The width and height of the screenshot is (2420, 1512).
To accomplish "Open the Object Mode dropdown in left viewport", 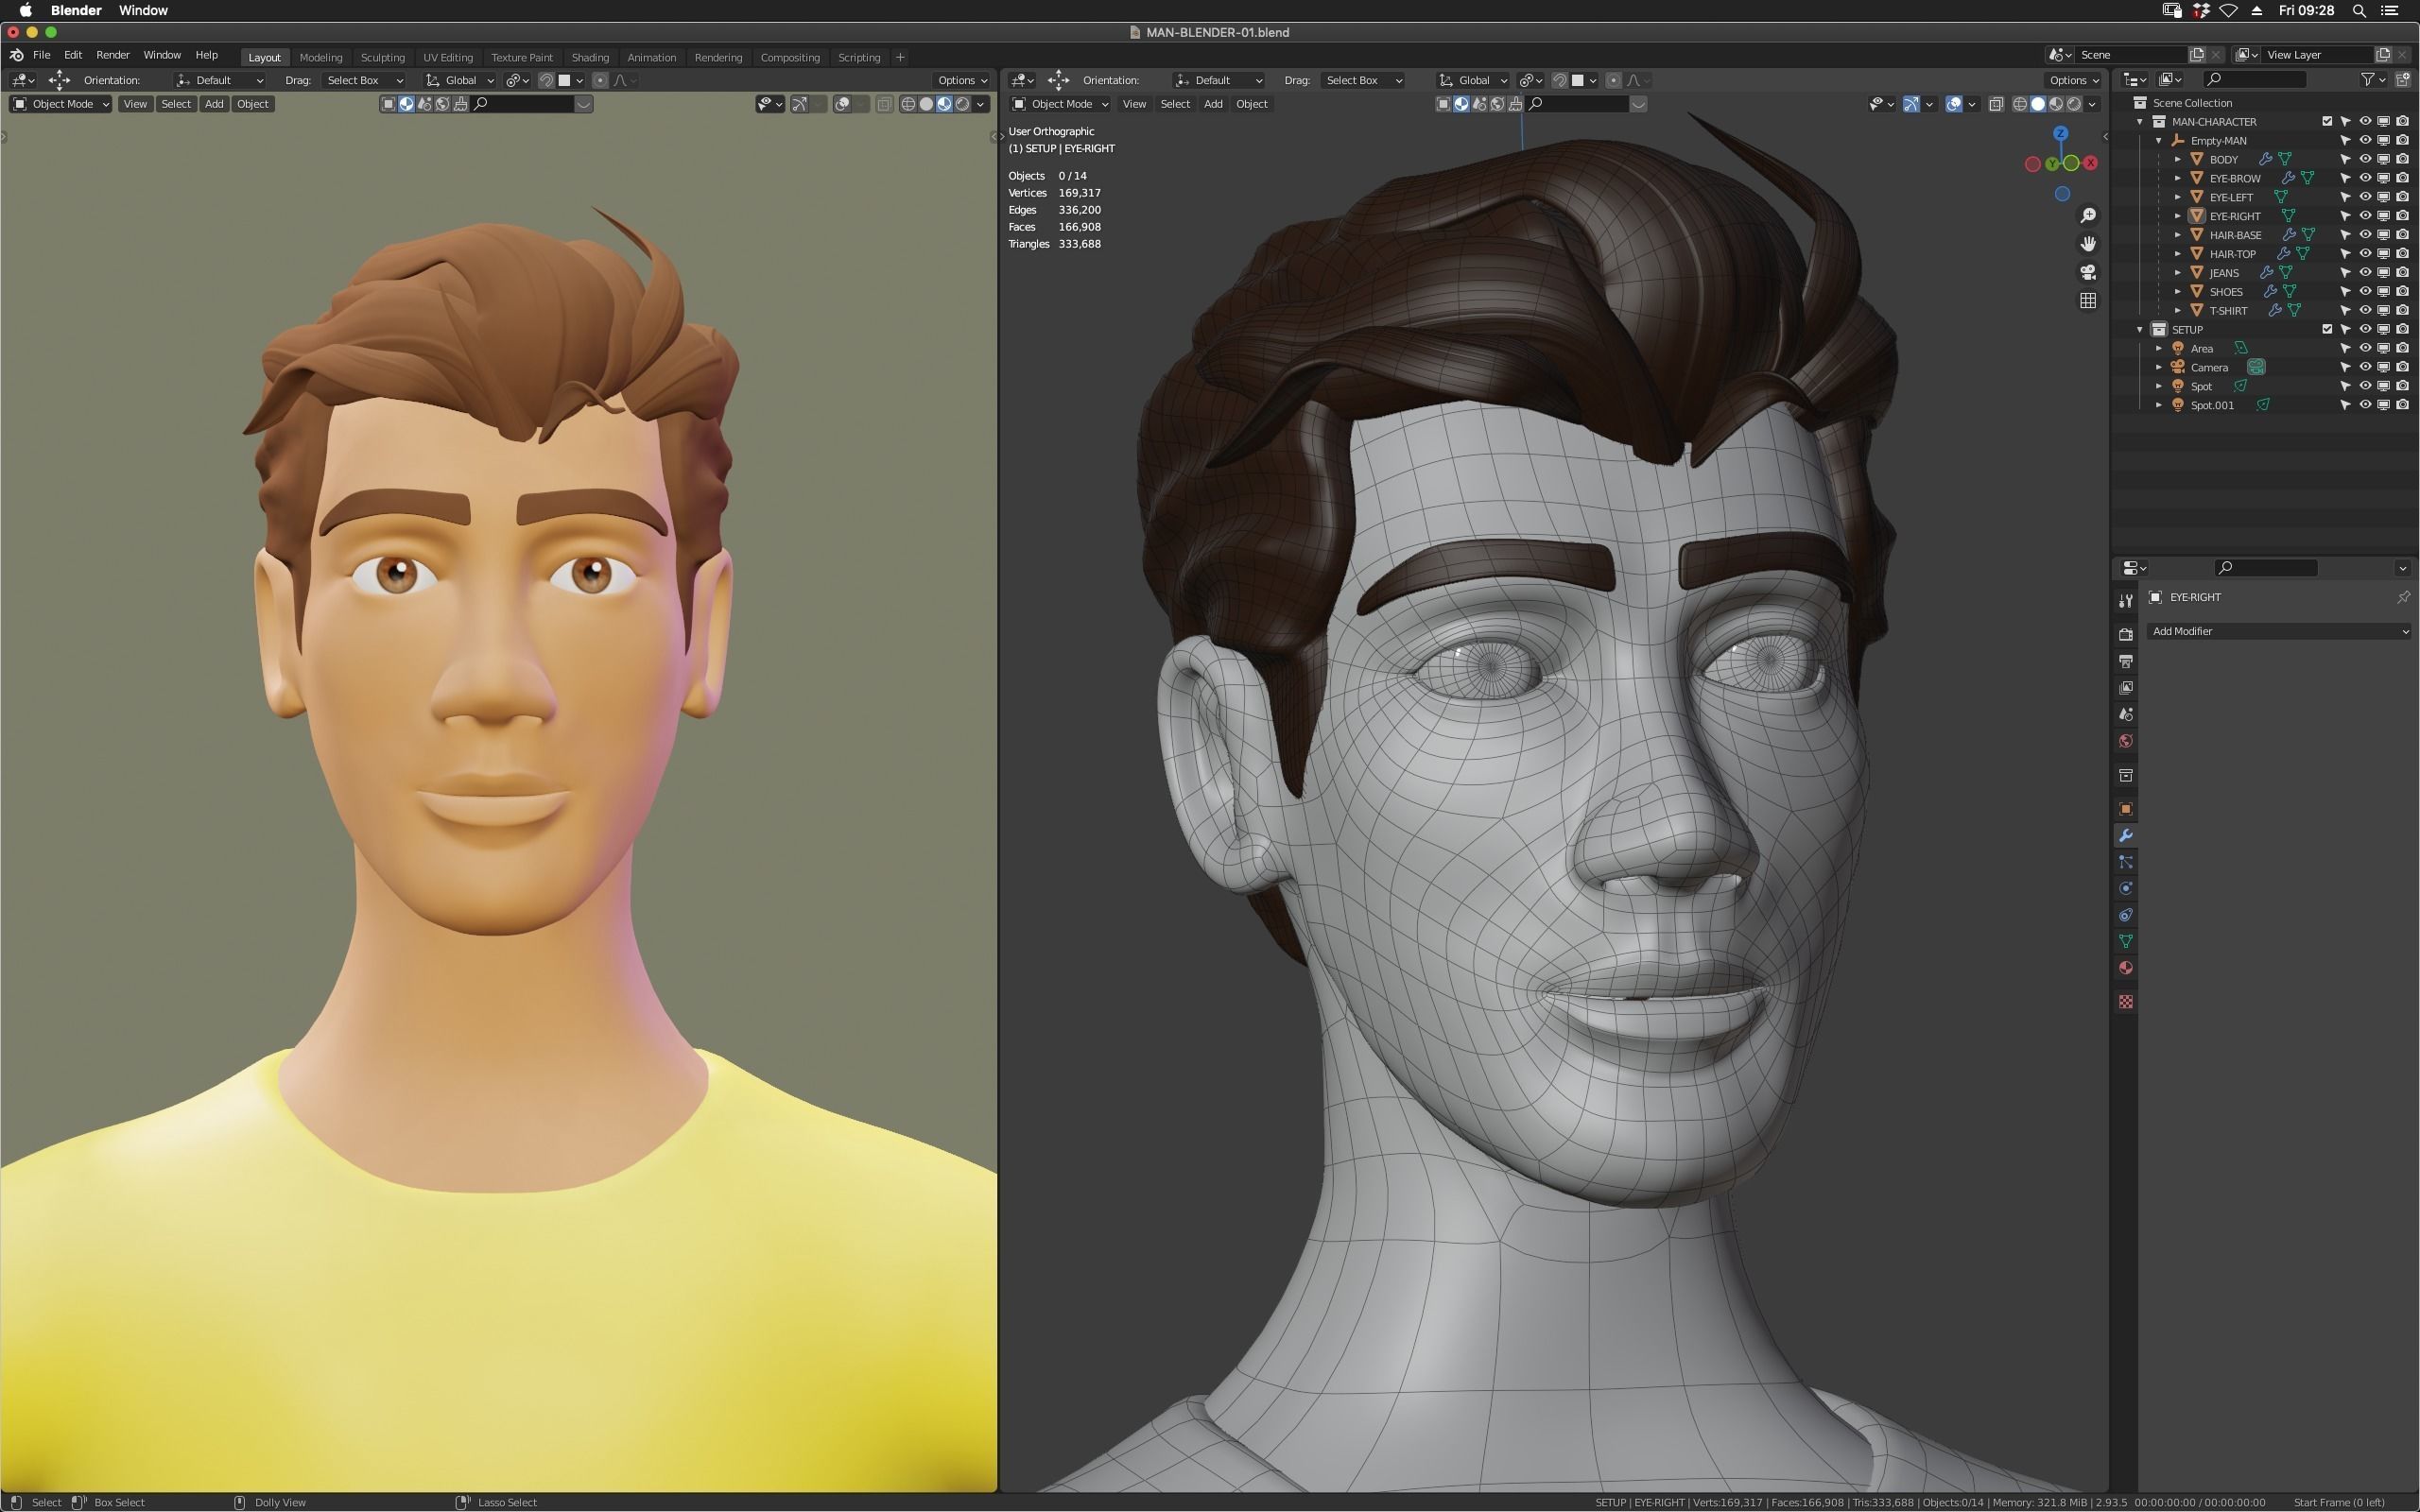I will (61, 104).
